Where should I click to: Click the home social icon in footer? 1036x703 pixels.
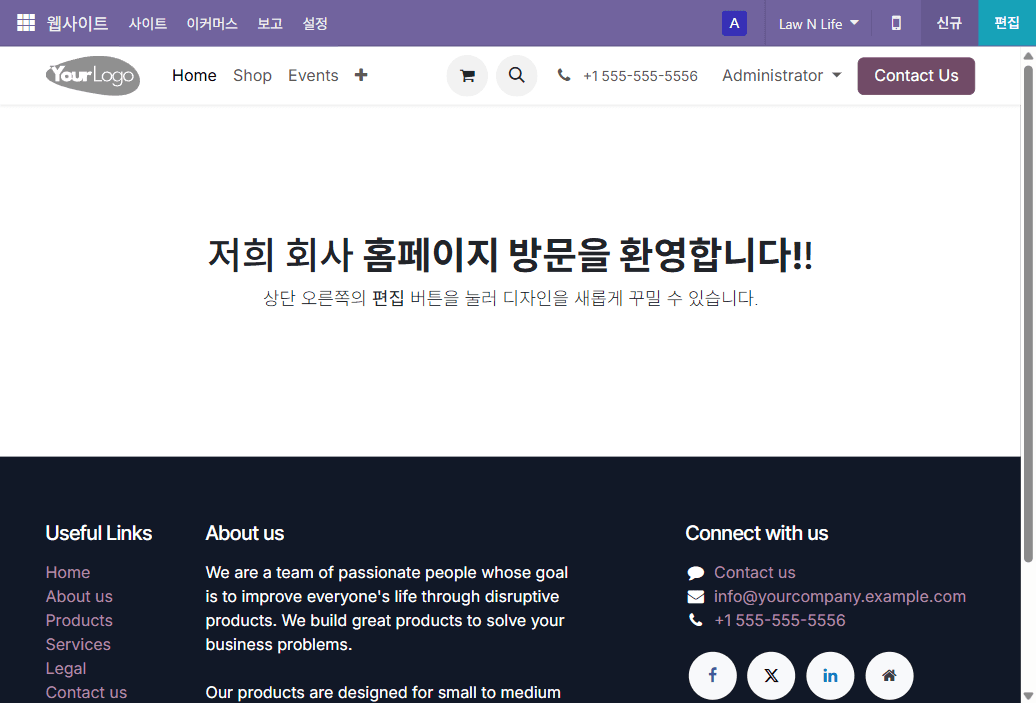tap(889, 675)
